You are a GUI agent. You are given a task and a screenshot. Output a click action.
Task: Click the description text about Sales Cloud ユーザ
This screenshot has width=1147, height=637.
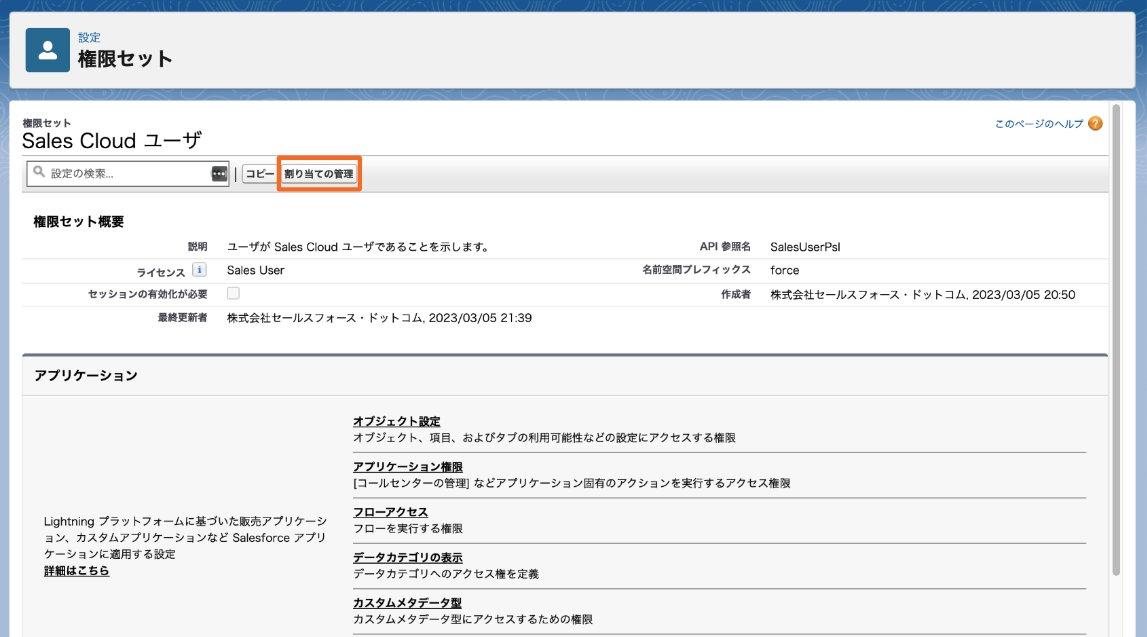tap(358, 247)
